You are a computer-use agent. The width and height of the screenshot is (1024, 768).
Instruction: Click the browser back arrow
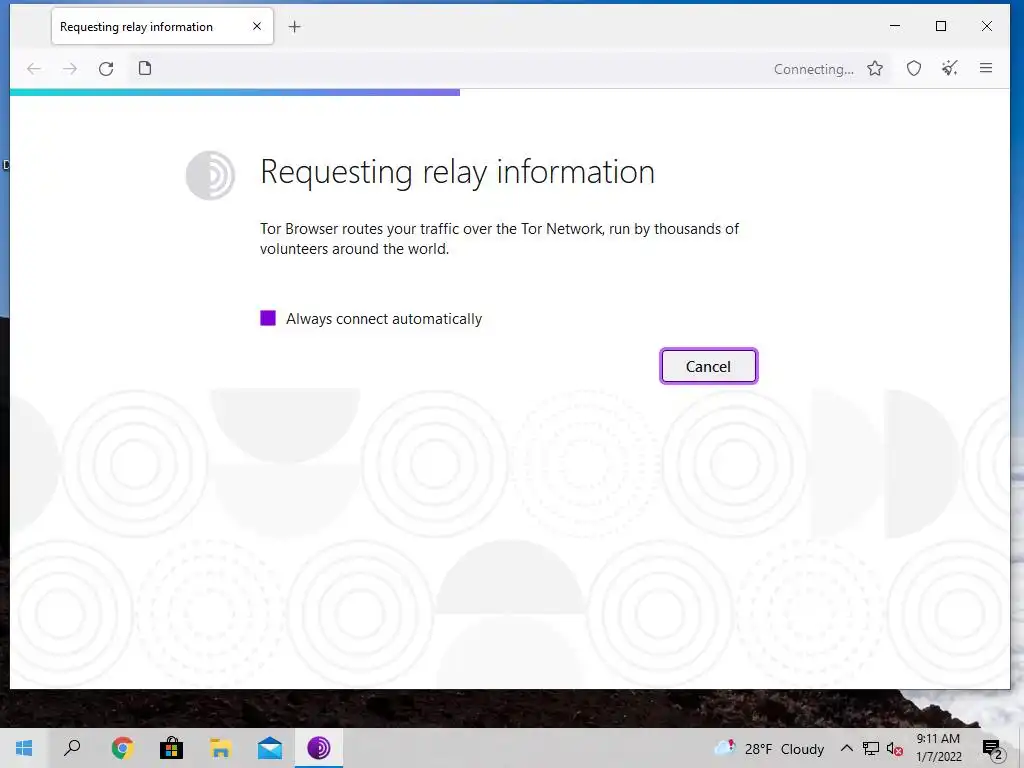[34, 69]
